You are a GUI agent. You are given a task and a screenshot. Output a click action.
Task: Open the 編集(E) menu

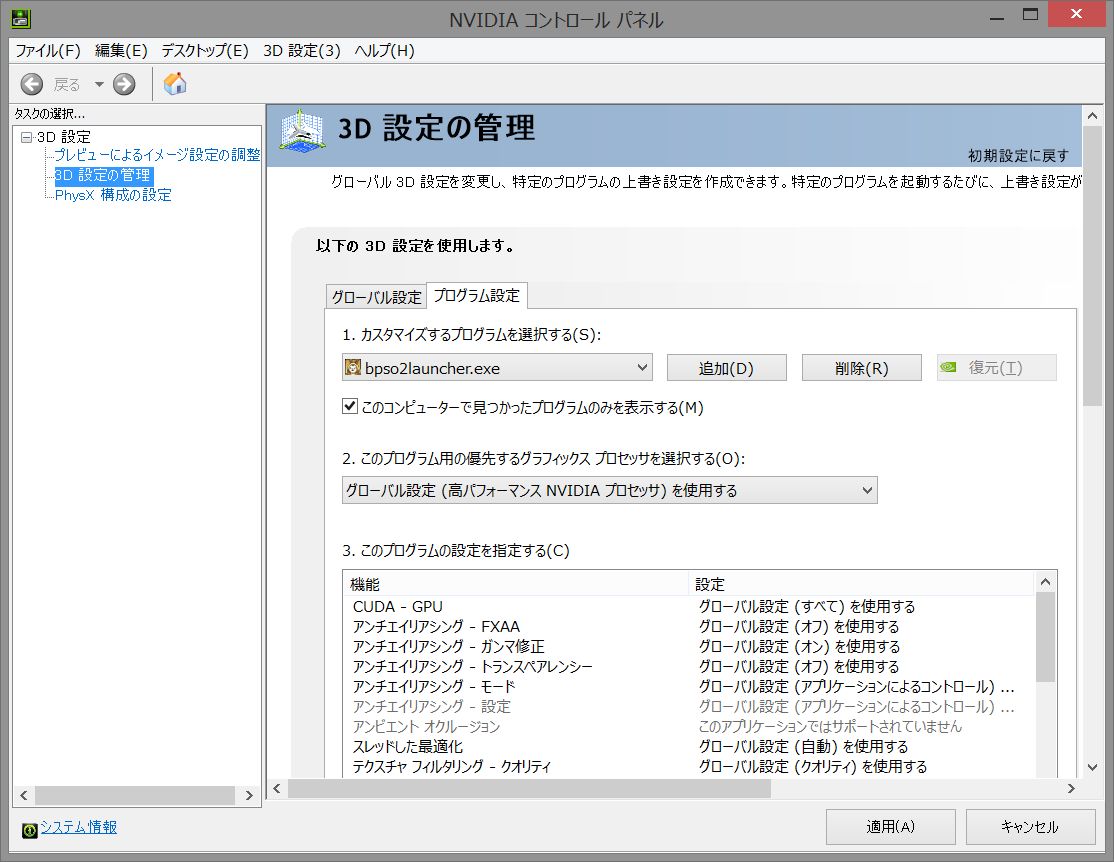coord(121,51)
